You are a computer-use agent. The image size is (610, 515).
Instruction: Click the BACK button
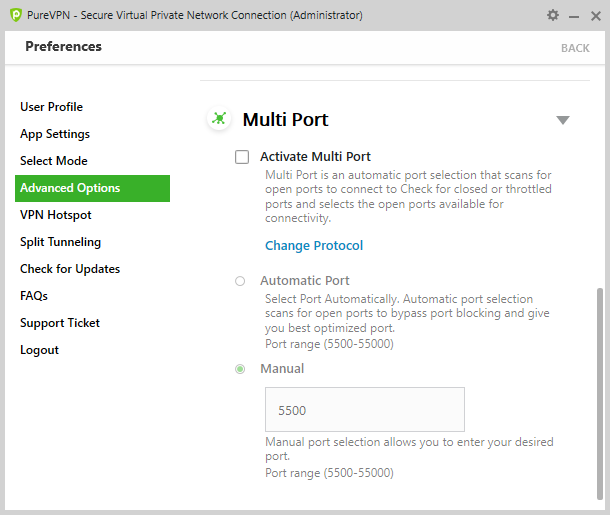(x=575, y=48)
